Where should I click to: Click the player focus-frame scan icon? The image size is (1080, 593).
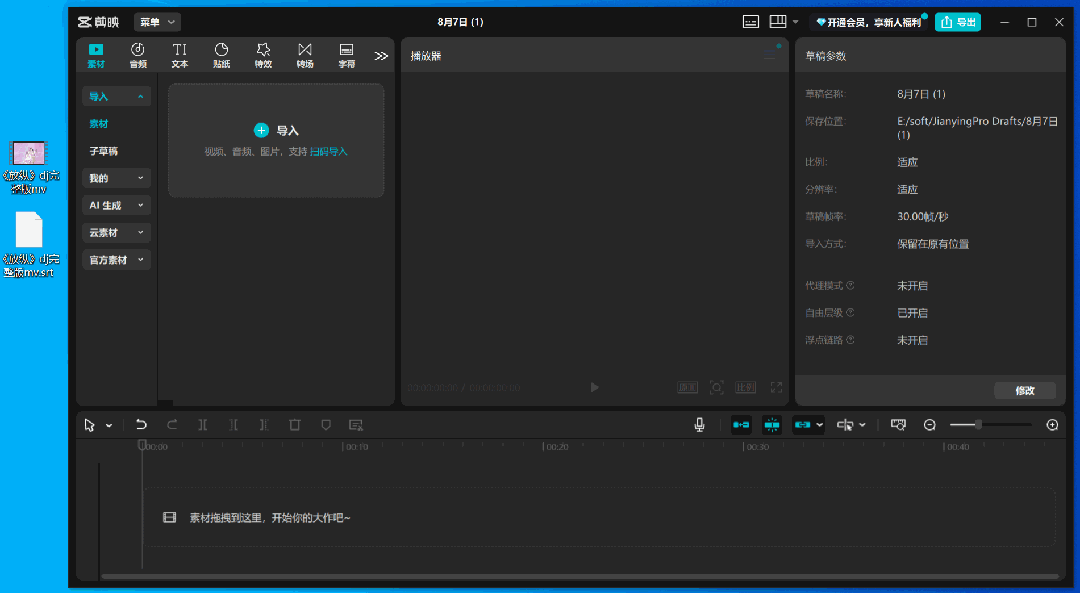716,388
